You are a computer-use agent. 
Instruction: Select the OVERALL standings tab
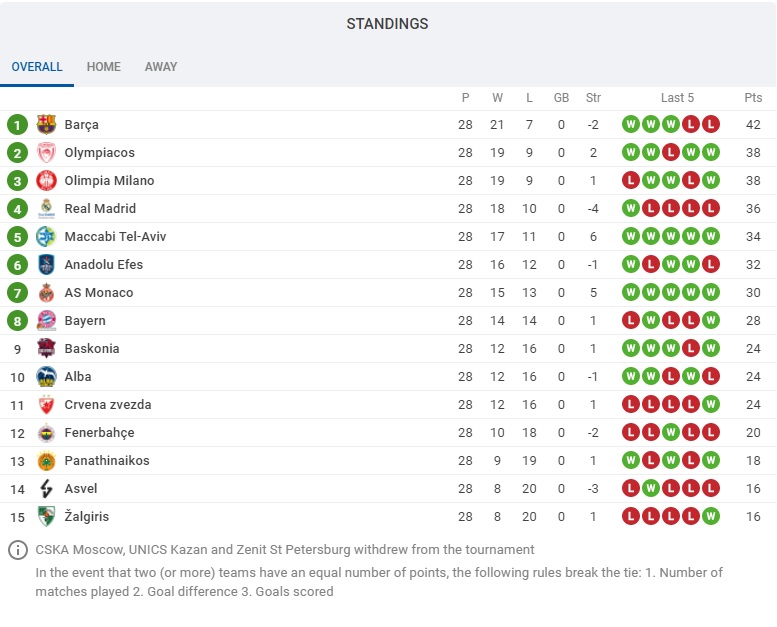(37, 67)
